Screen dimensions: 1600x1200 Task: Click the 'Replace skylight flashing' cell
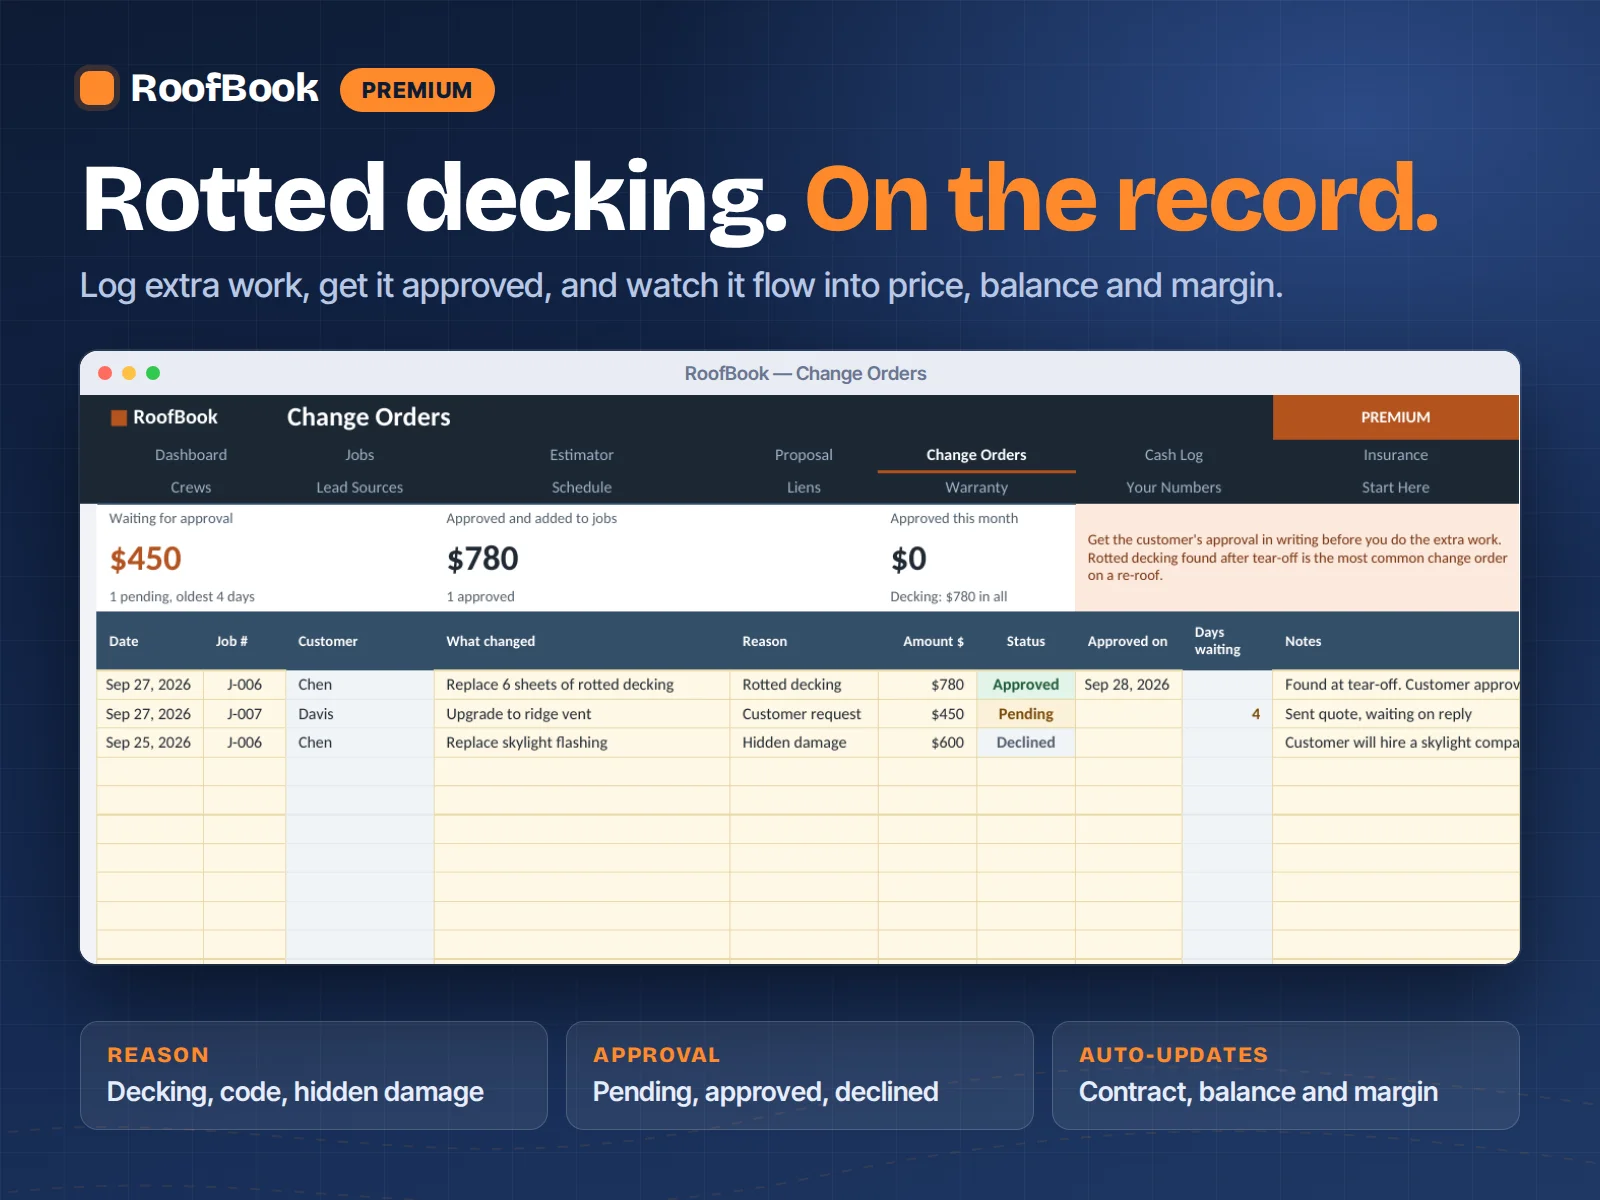[x=581, y=742]
